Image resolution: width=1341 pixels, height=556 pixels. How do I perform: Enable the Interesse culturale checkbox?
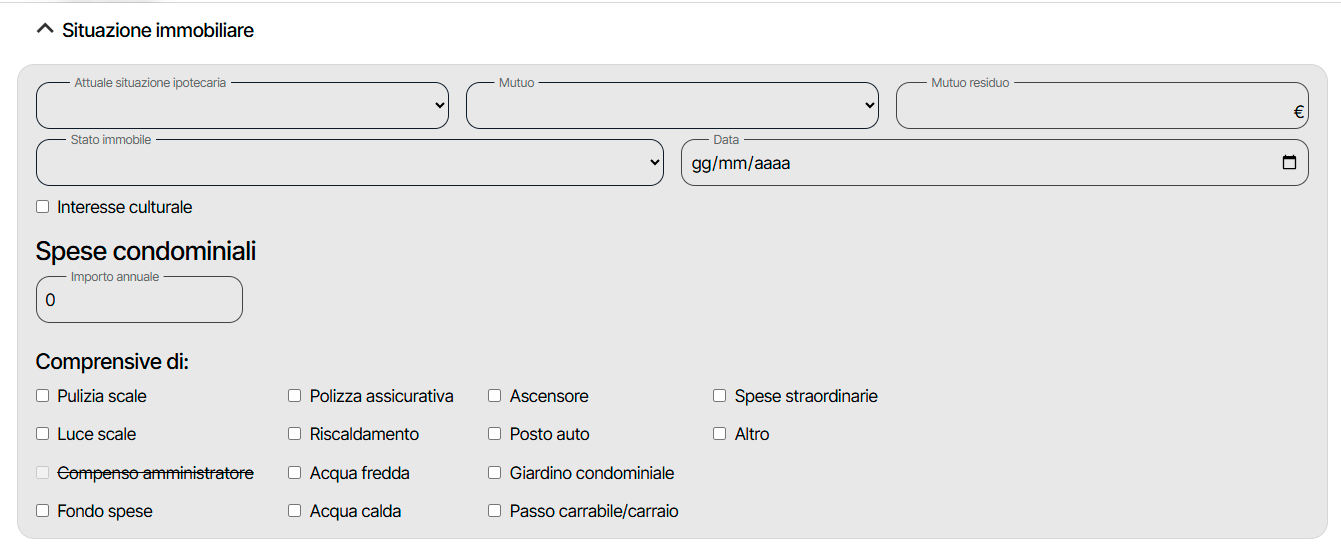(x=42, y=207)
